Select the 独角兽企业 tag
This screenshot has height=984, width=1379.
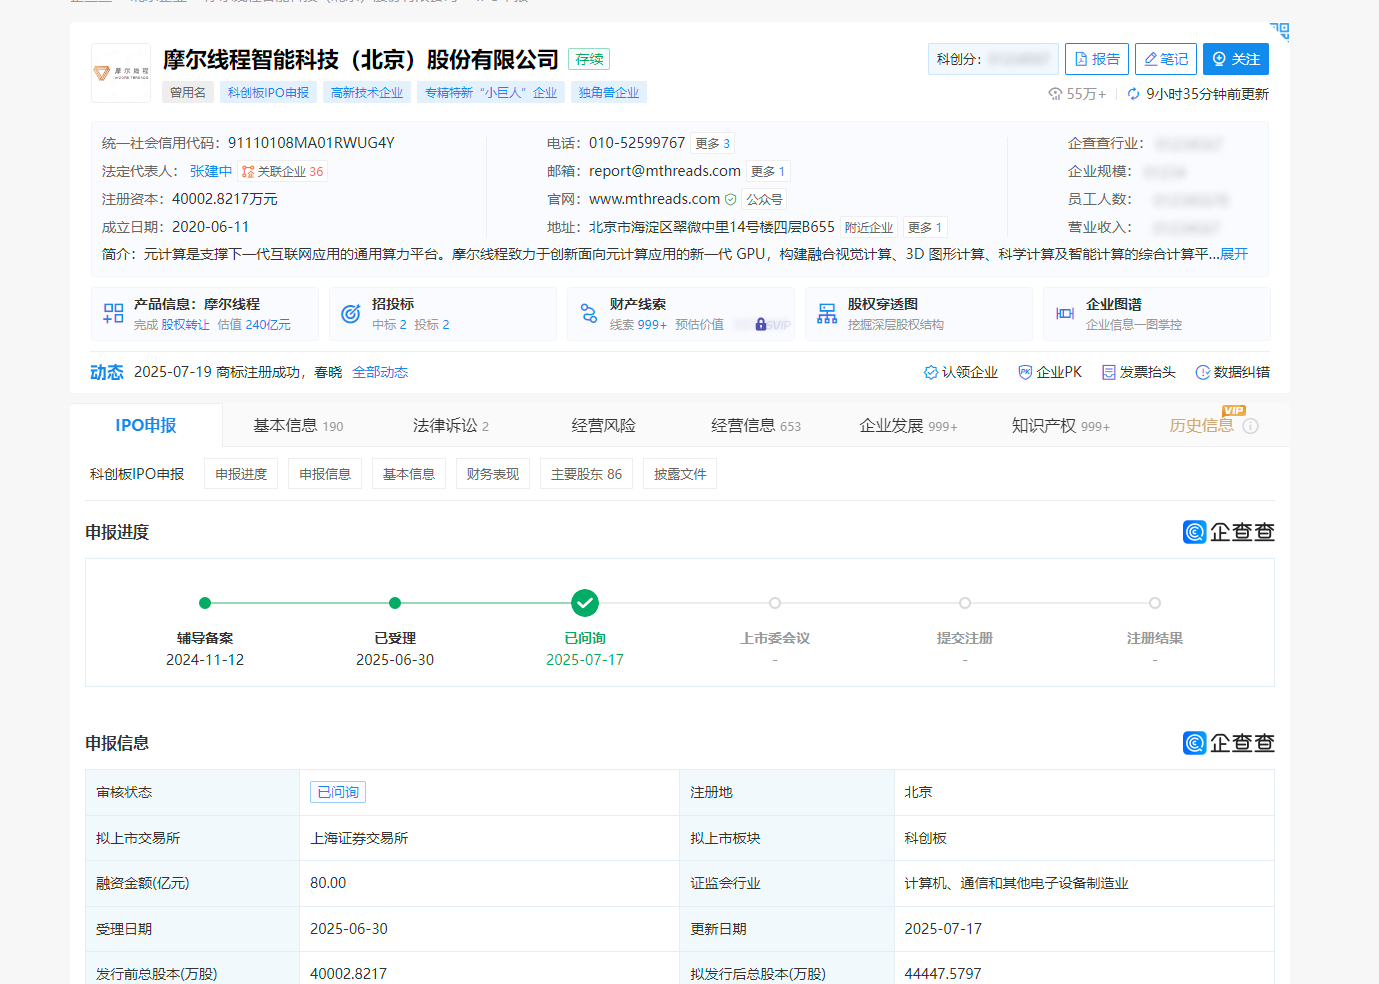pyautogui.click(x=609, y=92)
